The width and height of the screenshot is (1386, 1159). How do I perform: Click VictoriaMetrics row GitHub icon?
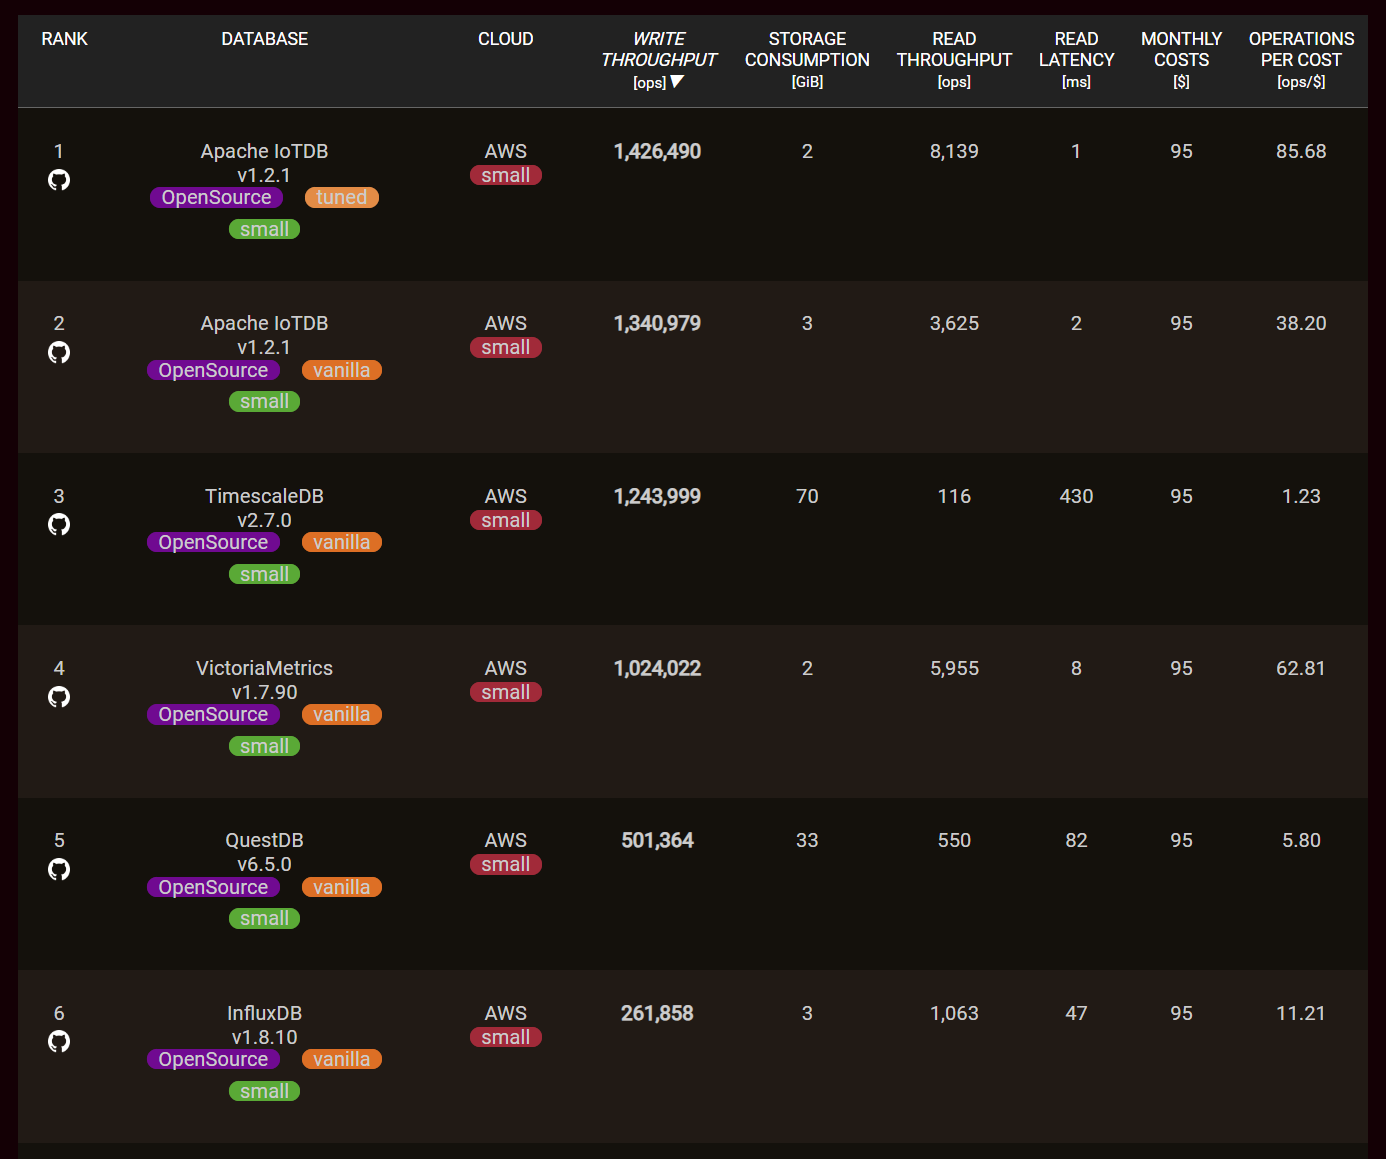coord(59,697)
